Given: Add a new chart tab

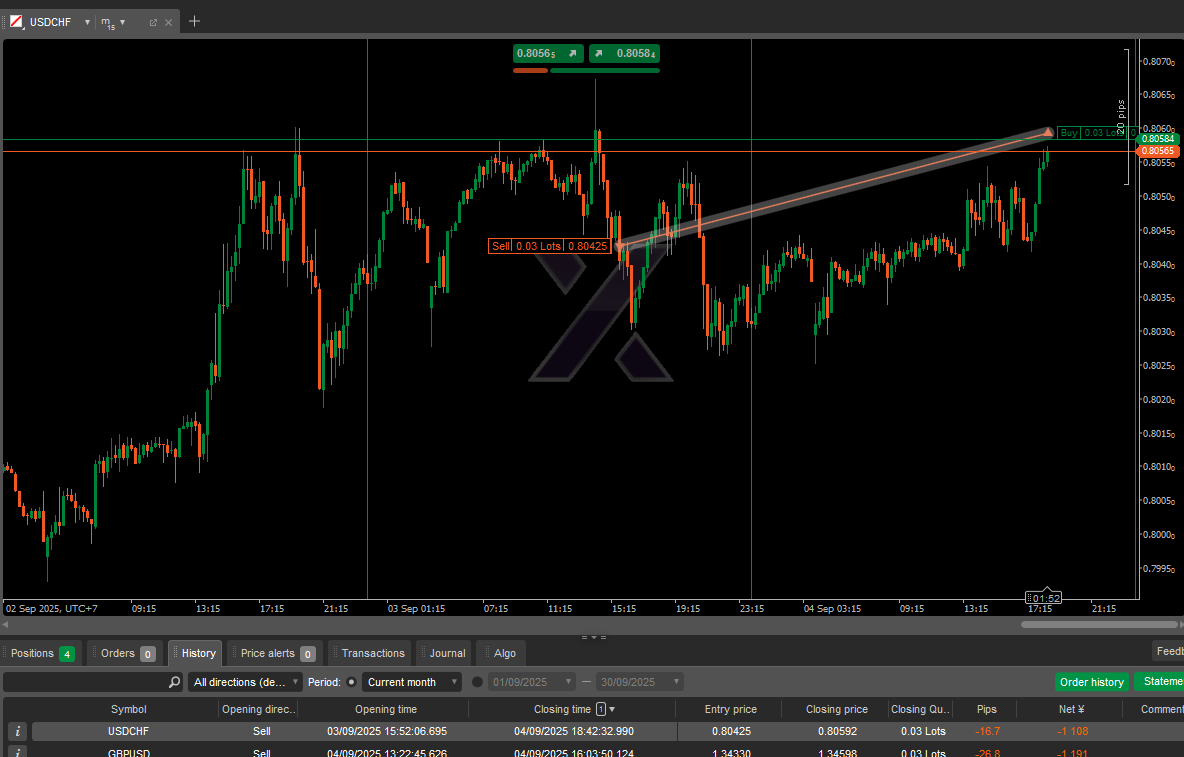Looking at the screenshot, I should click(x=194, y=21).
